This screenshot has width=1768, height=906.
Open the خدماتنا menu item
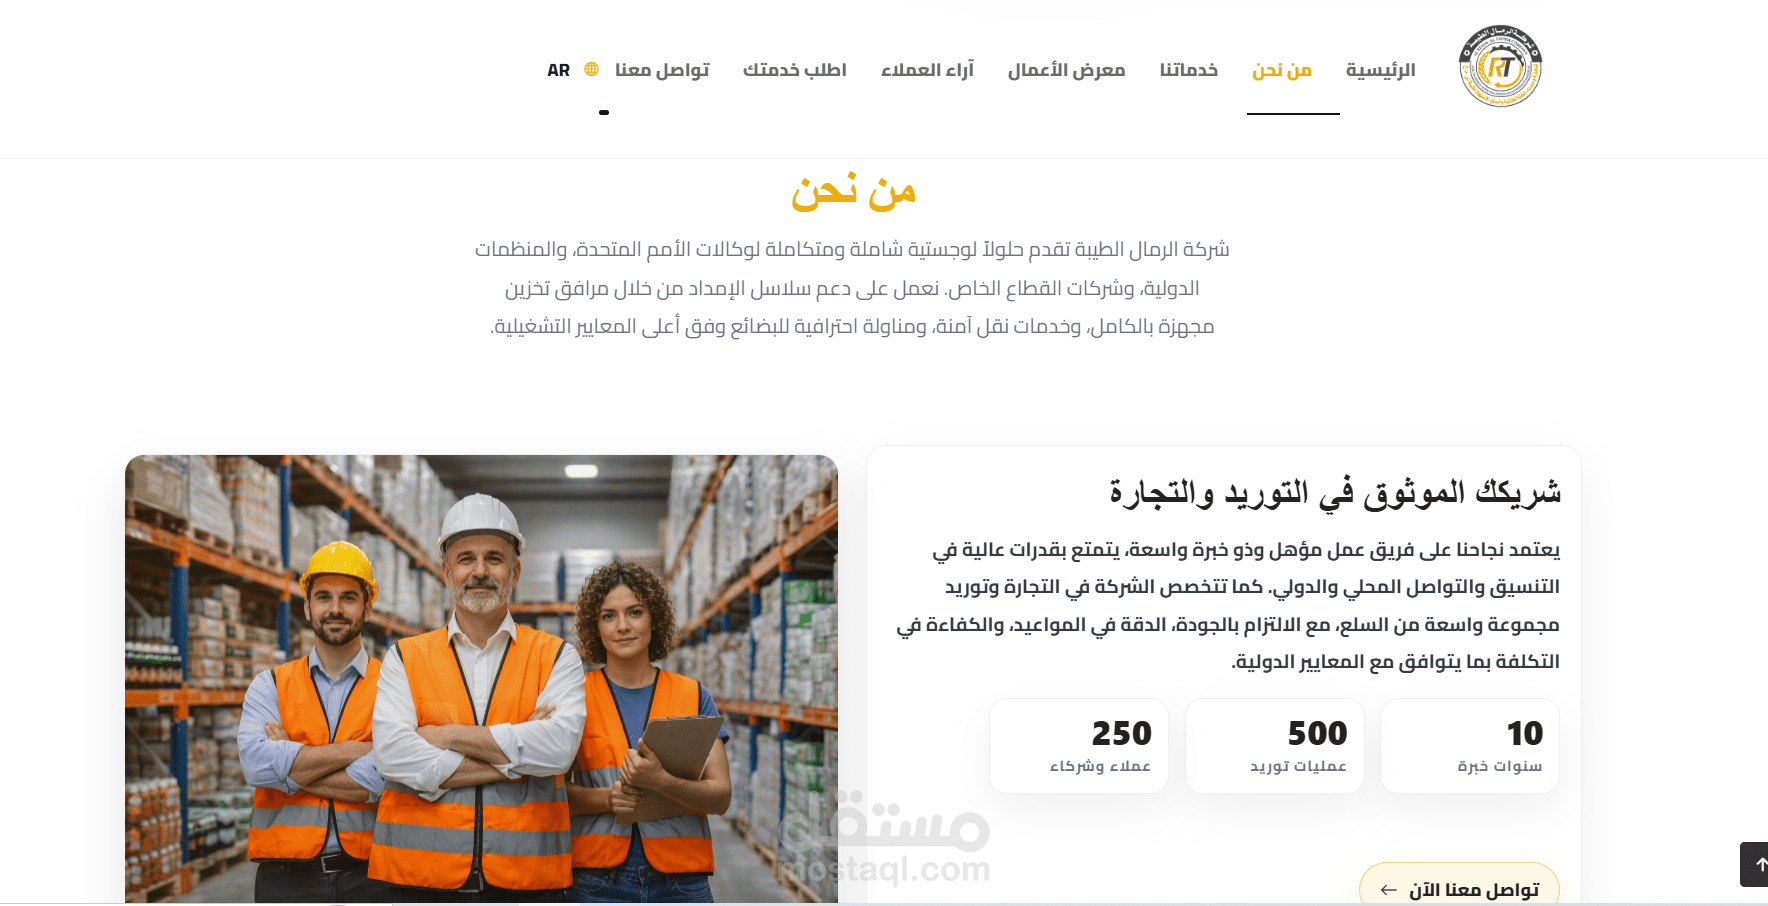(1189, 70)
